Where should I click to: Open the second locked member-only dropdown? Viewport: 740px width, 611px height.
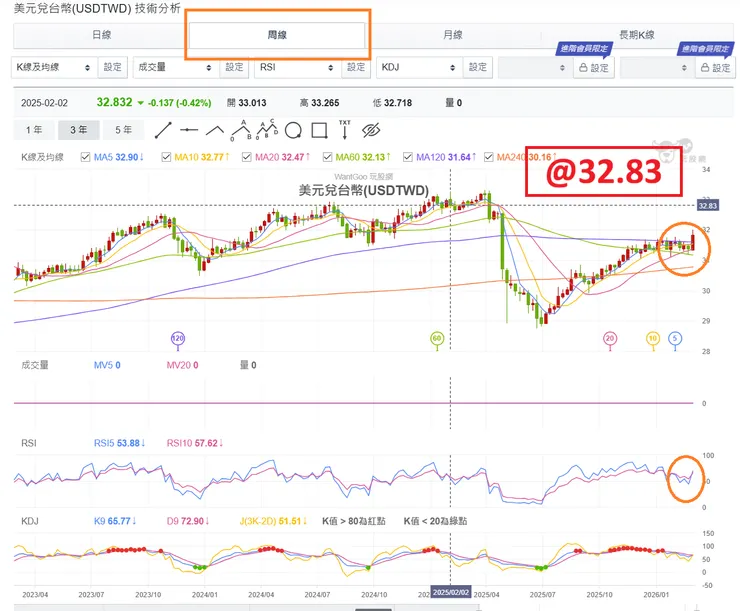point(657,67)
